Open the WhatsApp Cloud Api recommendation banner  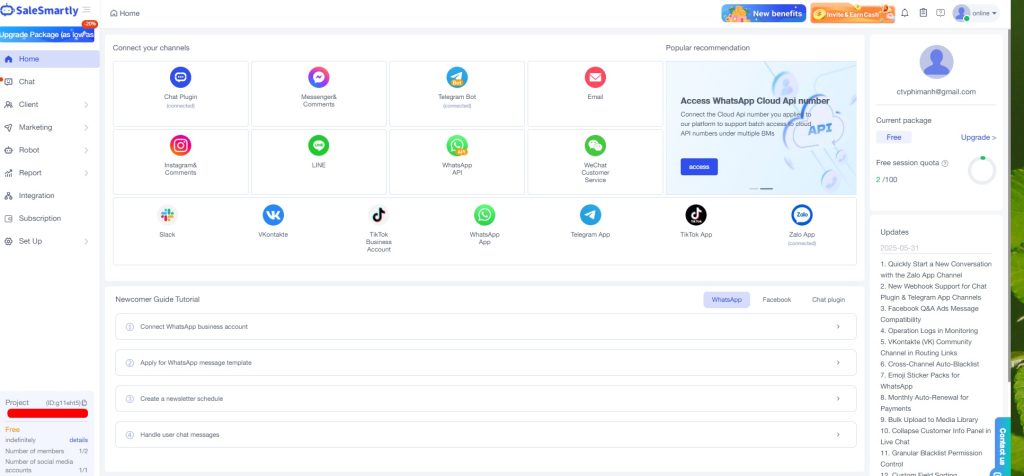click(x=761, y=128)
